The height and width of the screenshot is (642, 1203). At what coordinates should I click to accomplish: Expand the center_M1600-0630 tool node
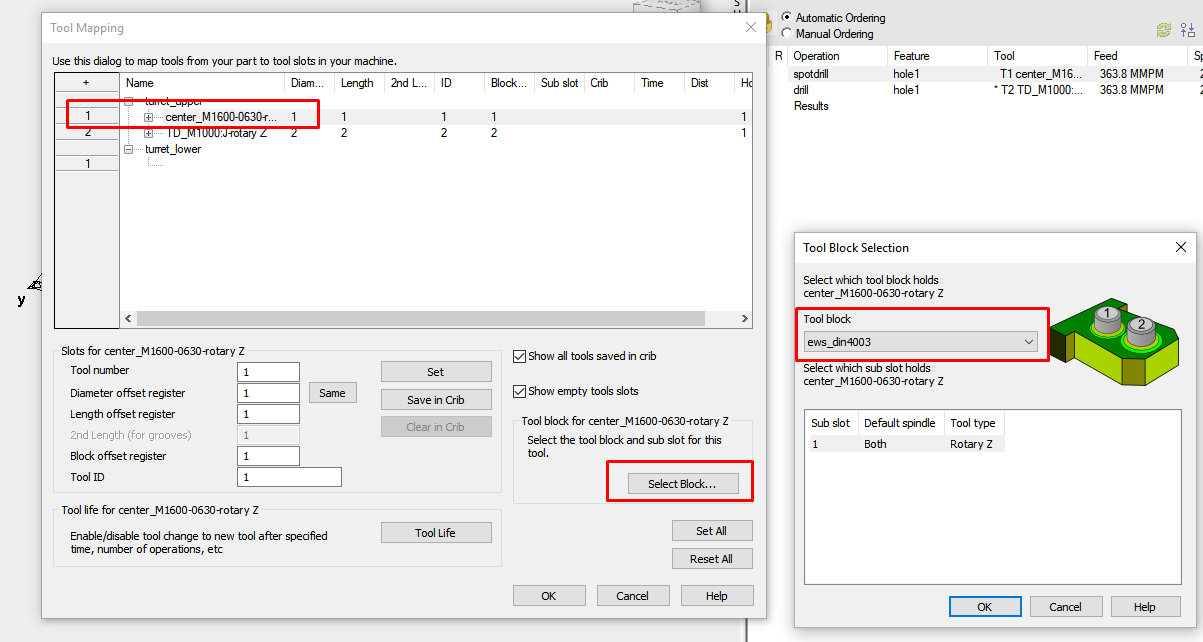pyautogui.click(x=148, y=117)
